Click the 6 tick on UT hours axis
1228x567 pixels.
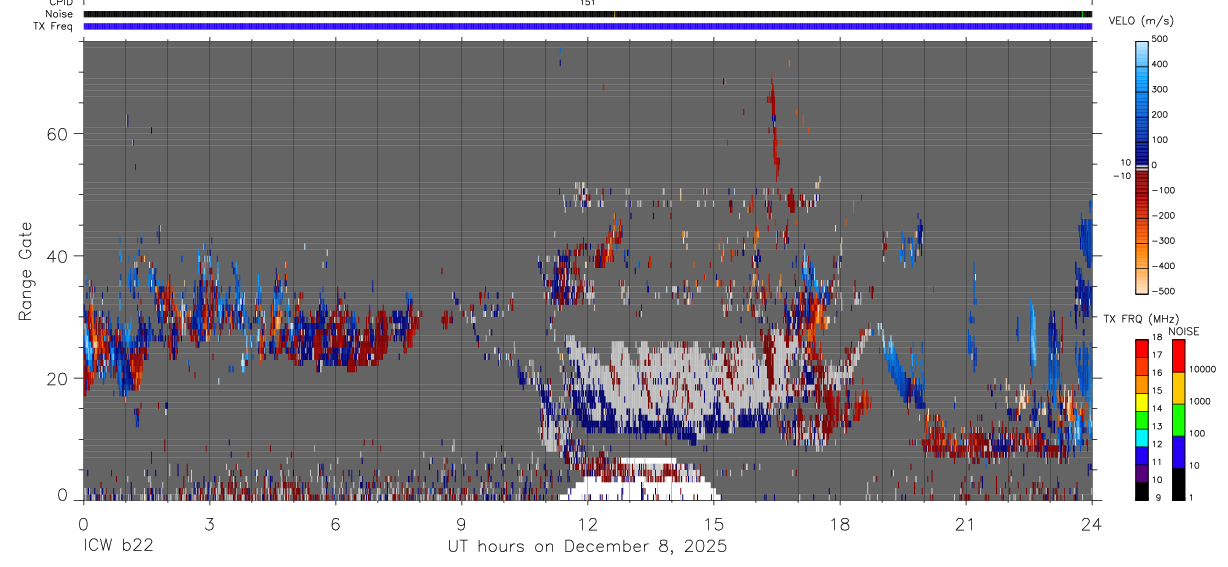[x=335, y=523]
